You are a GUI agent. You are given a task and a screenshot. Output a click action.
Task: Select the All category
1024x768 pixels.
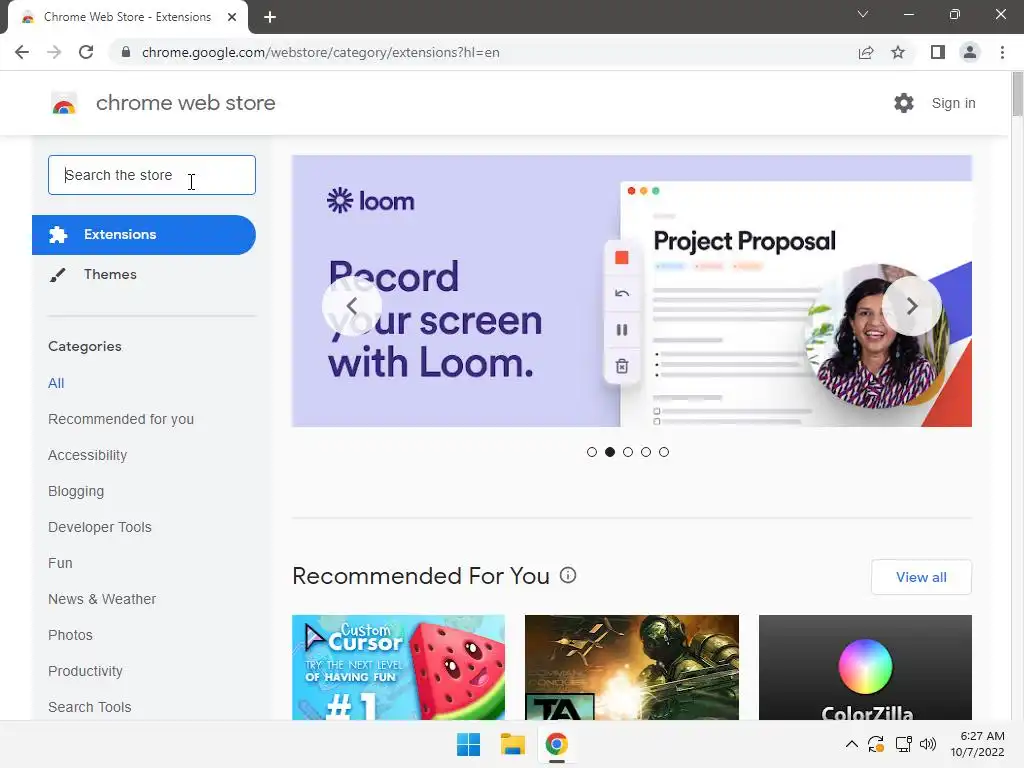click(x=56, y=383)
